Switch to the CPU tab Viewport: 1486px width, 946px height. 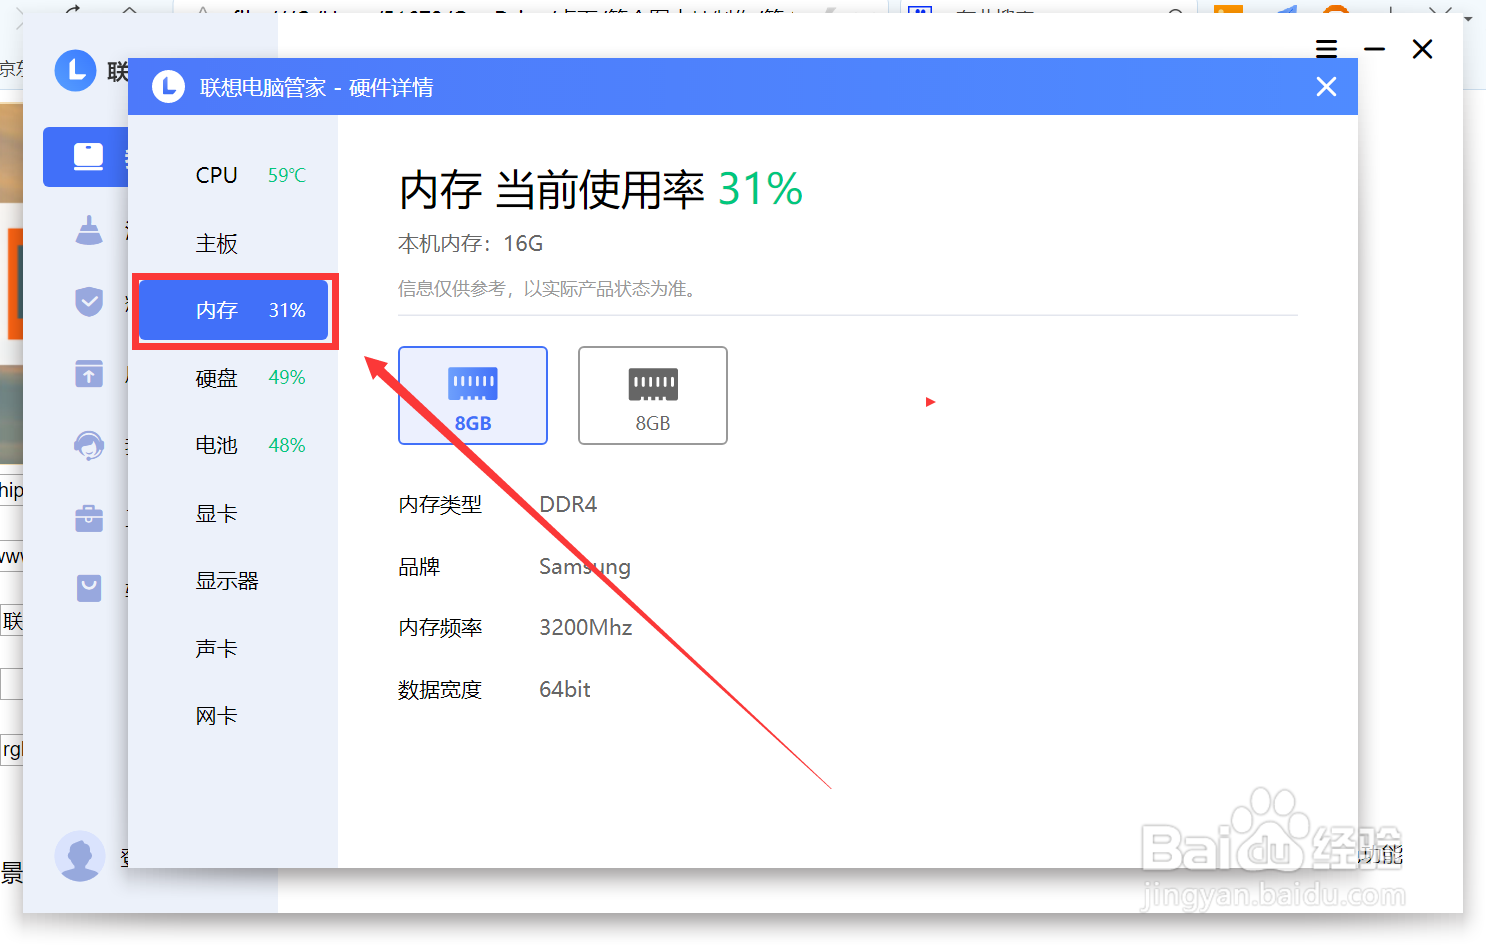point(216,175)
